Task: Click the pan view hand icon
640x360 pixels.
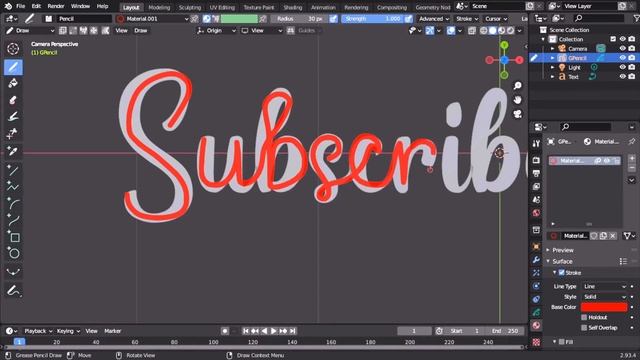Action: click(518, 100)
